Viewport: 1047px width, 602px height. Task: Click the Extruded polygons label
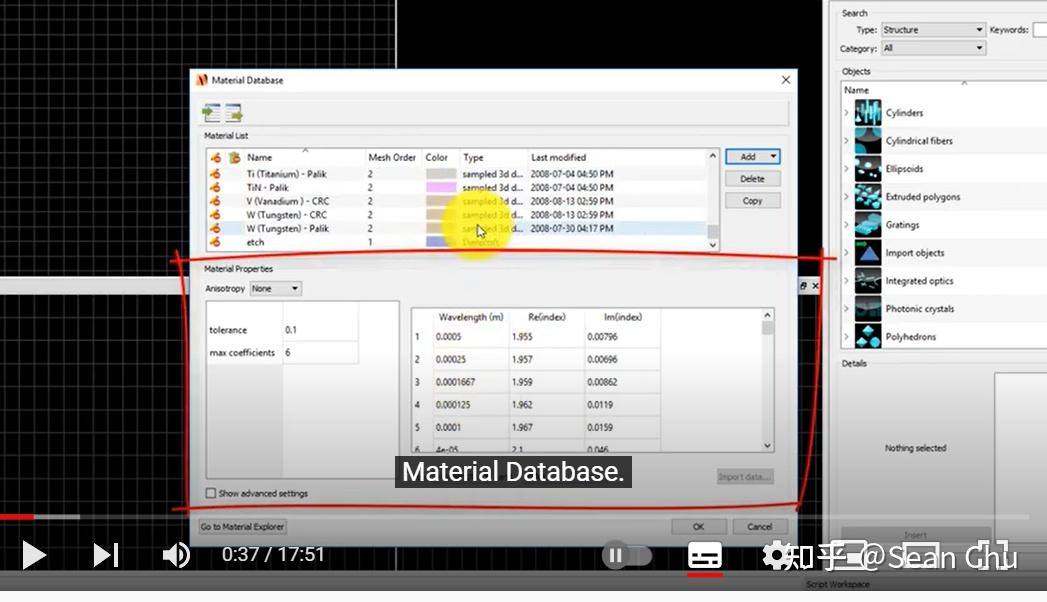923,197
